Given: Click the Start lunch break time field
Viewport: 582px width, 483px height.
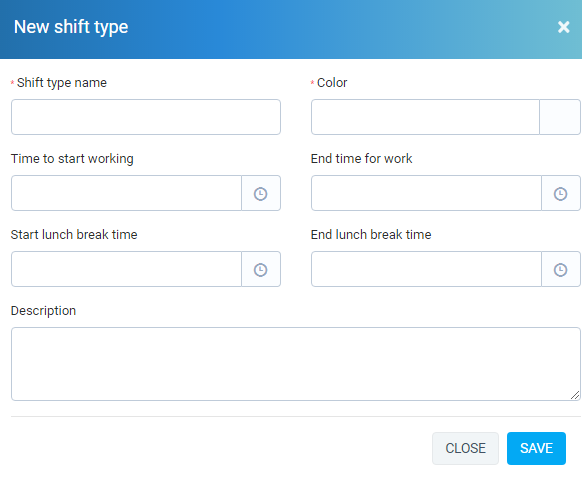Looking at the screenshot, I should click(x=127, y=270).
